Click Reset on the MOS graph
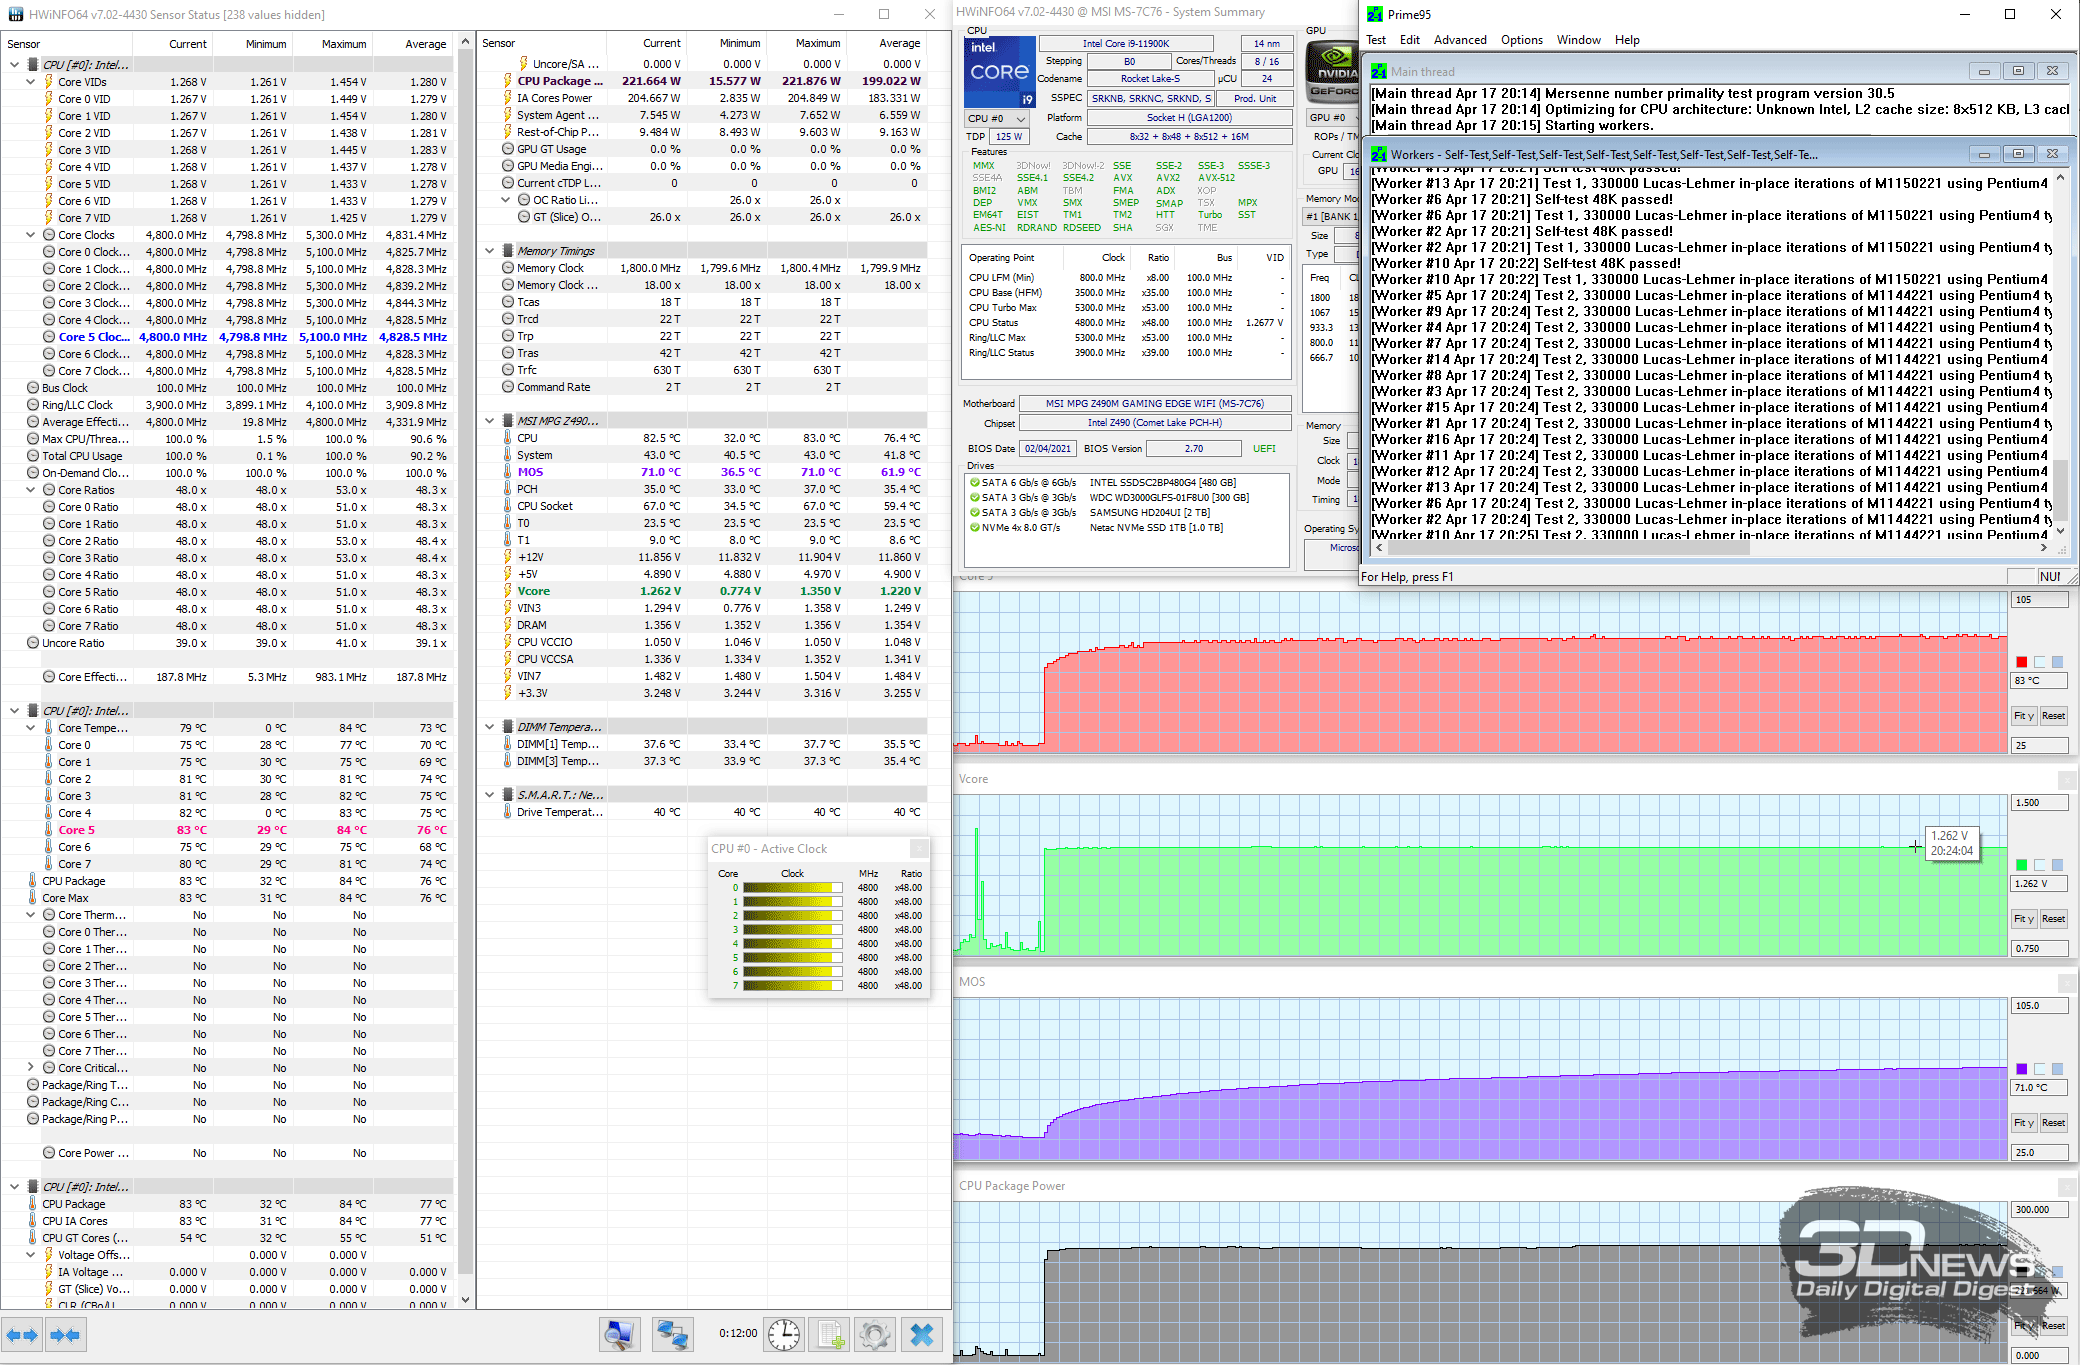The image size is (2080, 1365). tap(2053, 1123)
